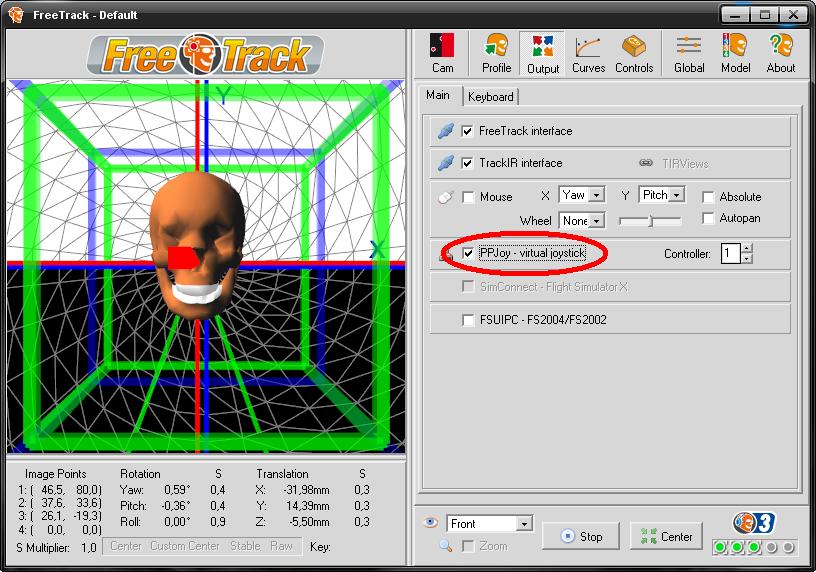The height and width of the screenshot is (572, 816).
Task: Click the third green tracking status light
Action: [x=754, y=547]
